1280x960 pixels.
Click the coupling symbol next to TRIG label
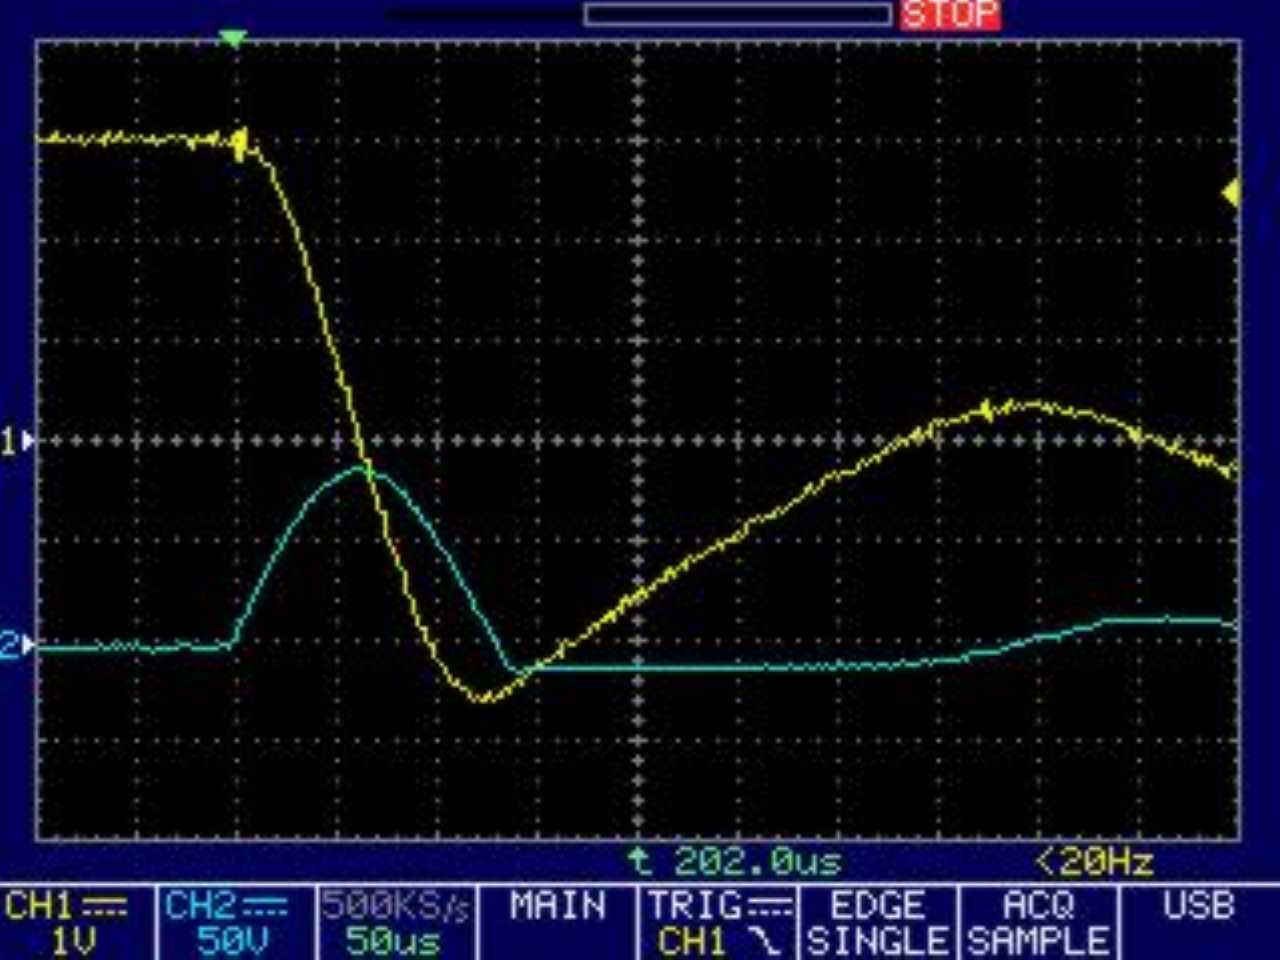coord(770,907)
